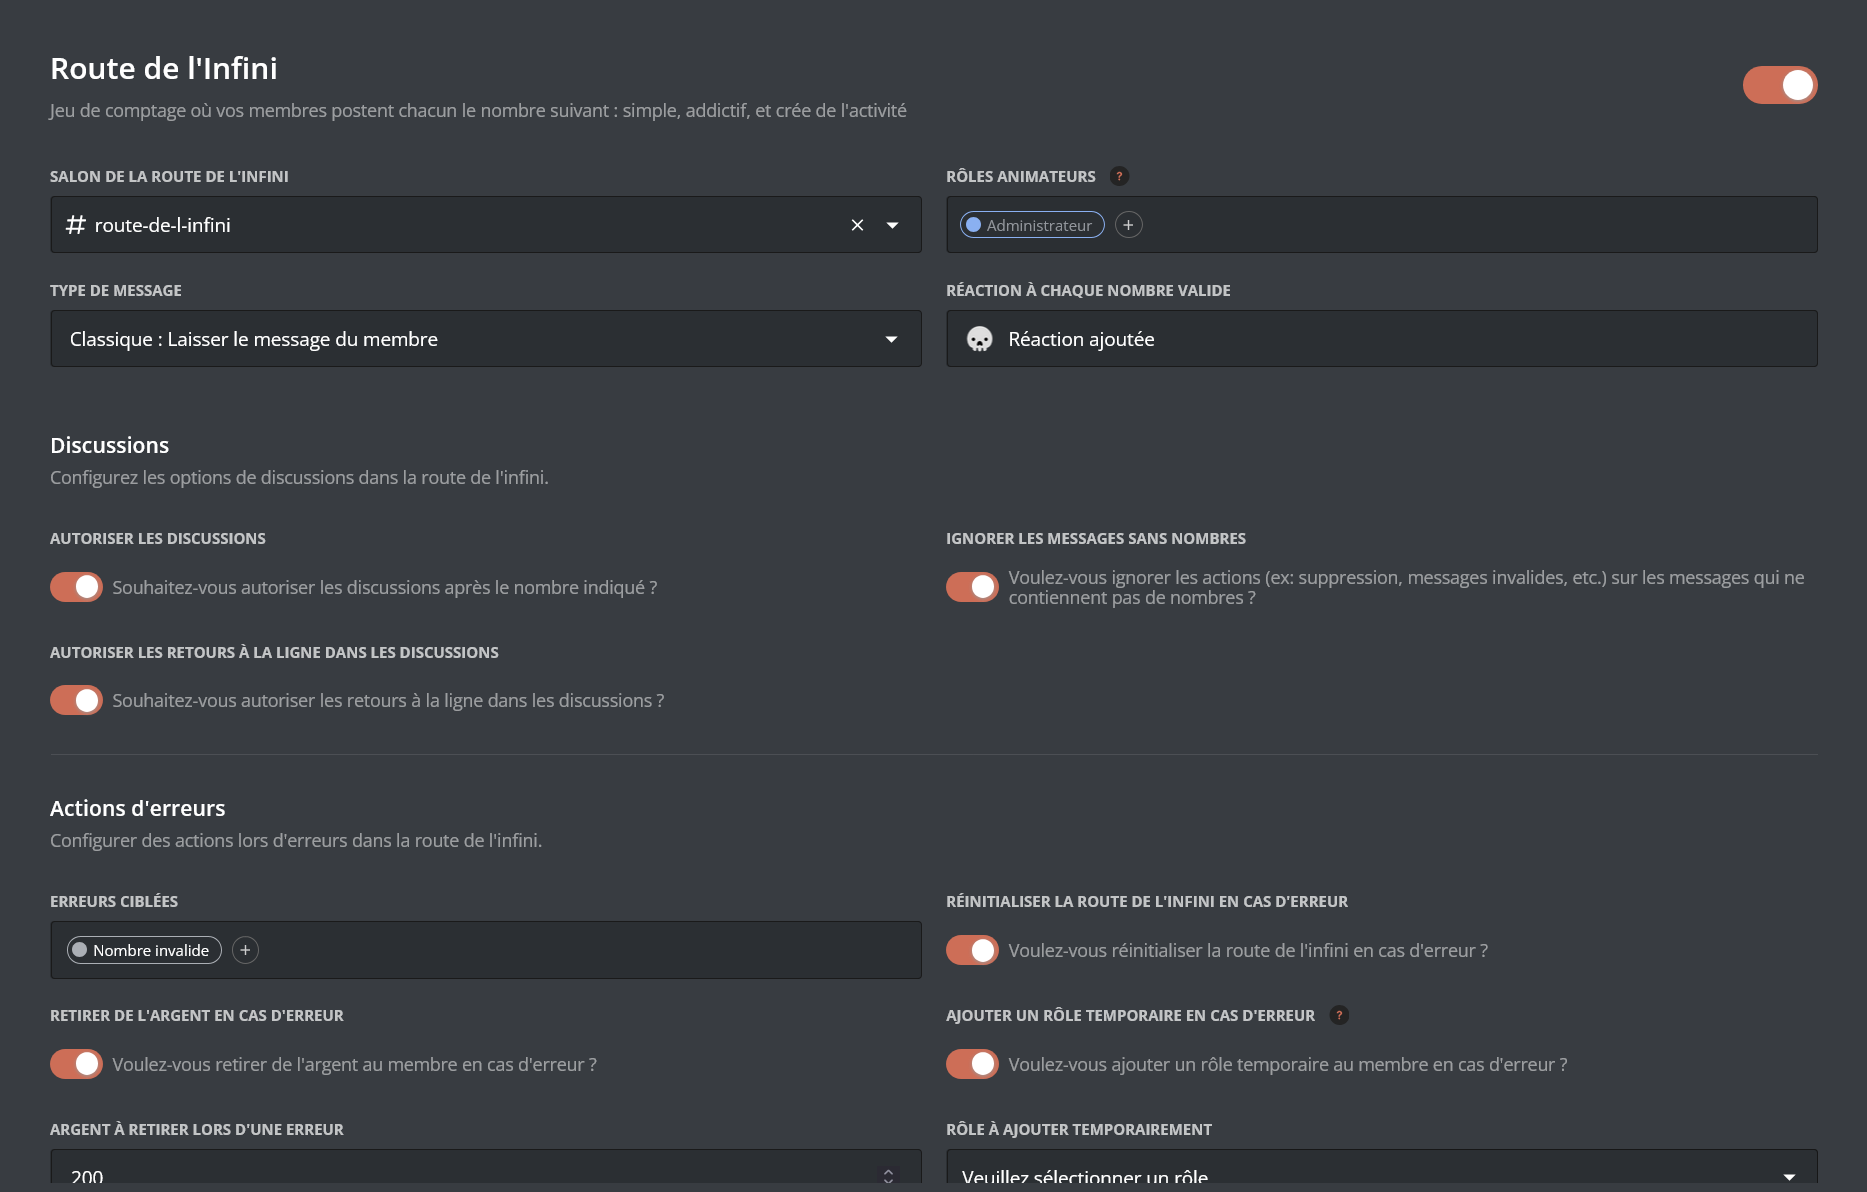Image resolution: width=1867 pixels, height=1192 pixels.
Task: Add another animator role with plus icon
Action: click(x=1128, y=225)
